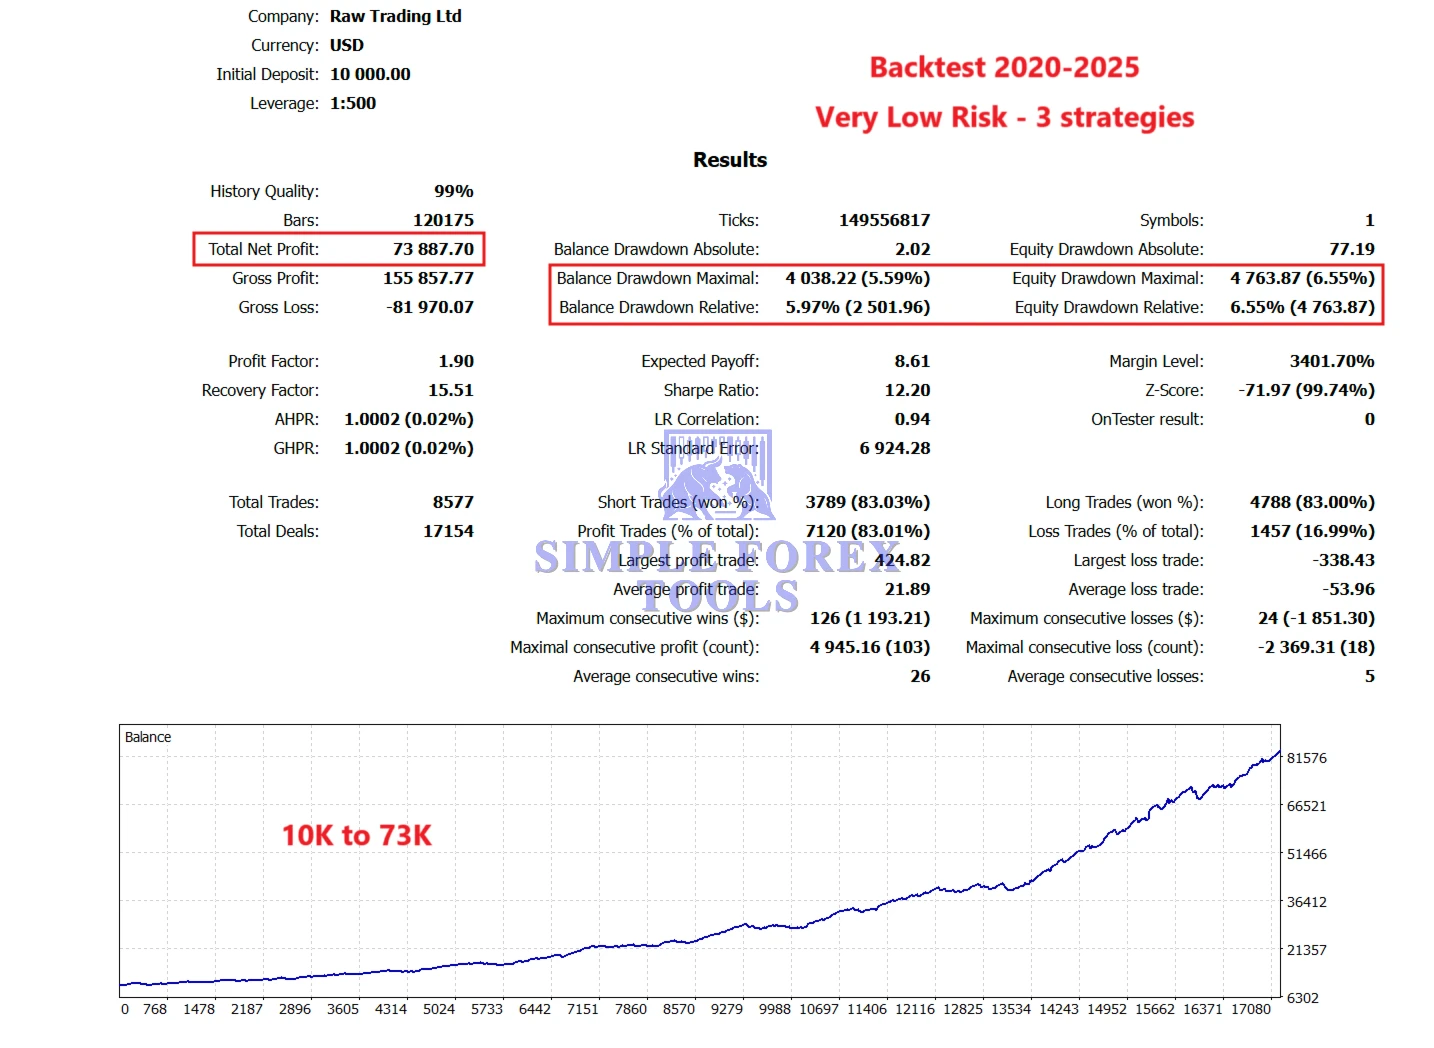Click the Total Trades value 8577
1434x1048 pixels.
pyautogui.click(x=453, y=502)
